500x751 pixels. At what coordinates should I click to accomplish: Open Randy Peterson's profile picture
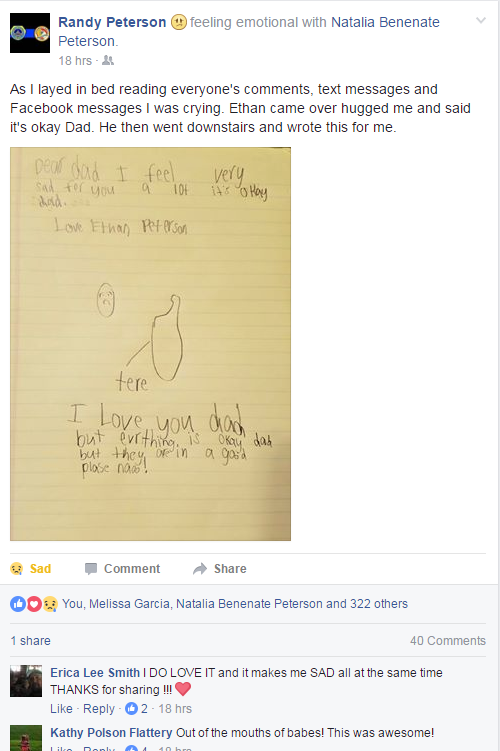[x=30, y=33]
